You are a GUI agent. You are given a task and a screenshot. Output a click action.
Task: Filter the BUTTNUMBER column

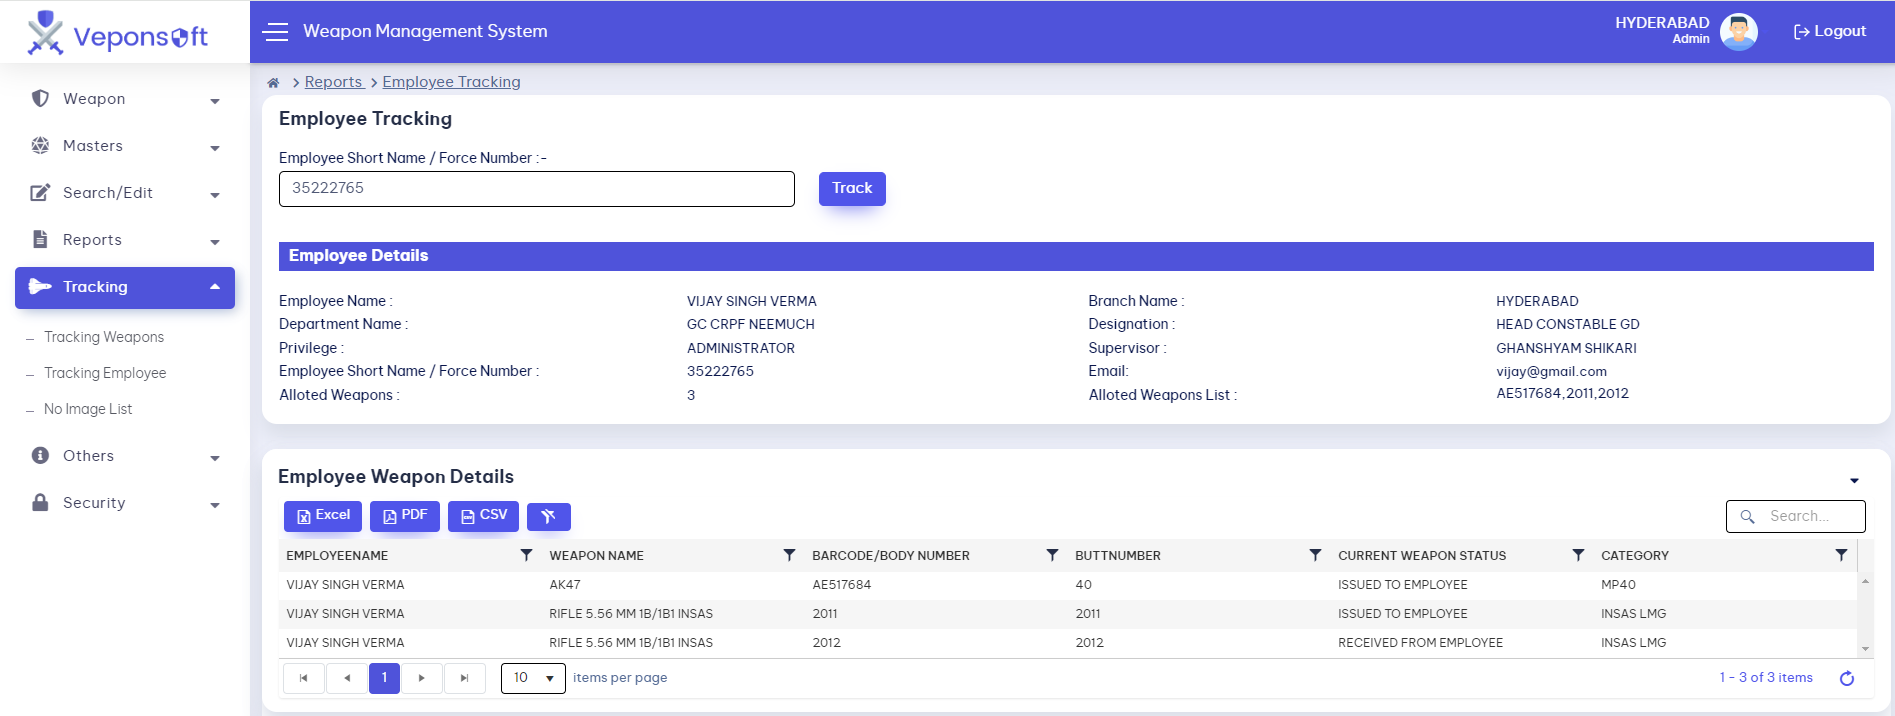[x=1315, y=555]
